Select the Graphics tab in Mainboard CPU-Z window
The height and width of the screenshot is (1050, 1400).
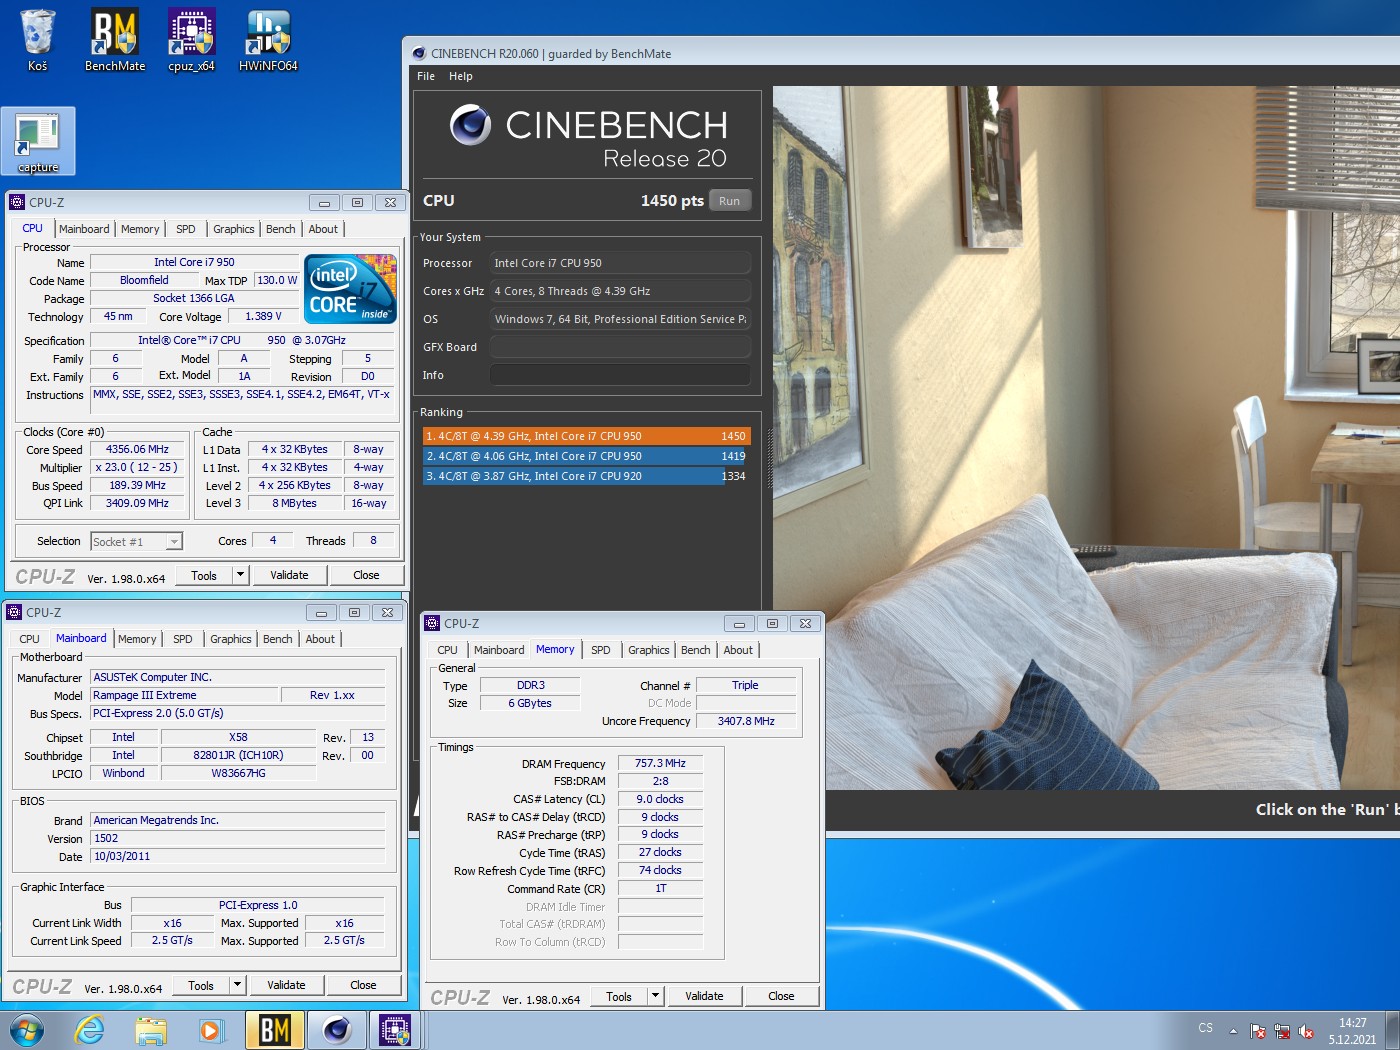pyautogui.click(x=230, y=639)
